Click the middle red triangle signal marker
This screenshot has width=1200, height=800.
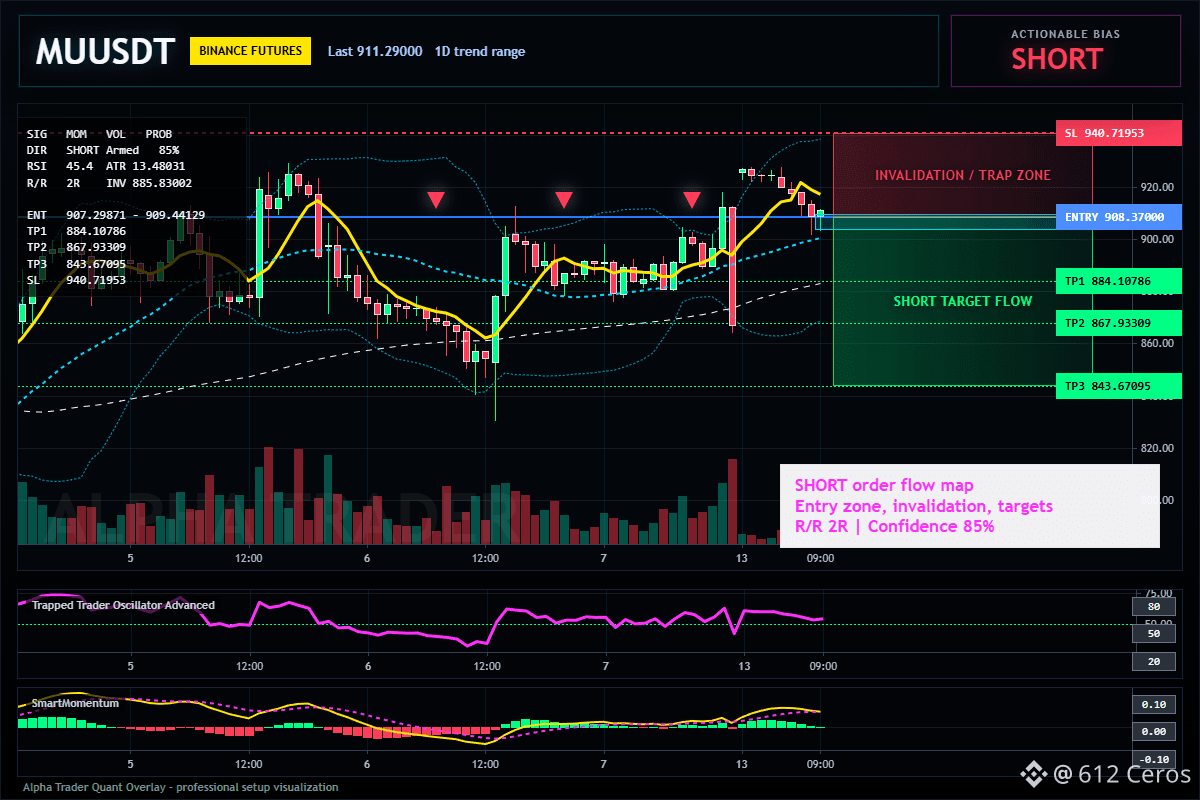click(x=564, y=200)
